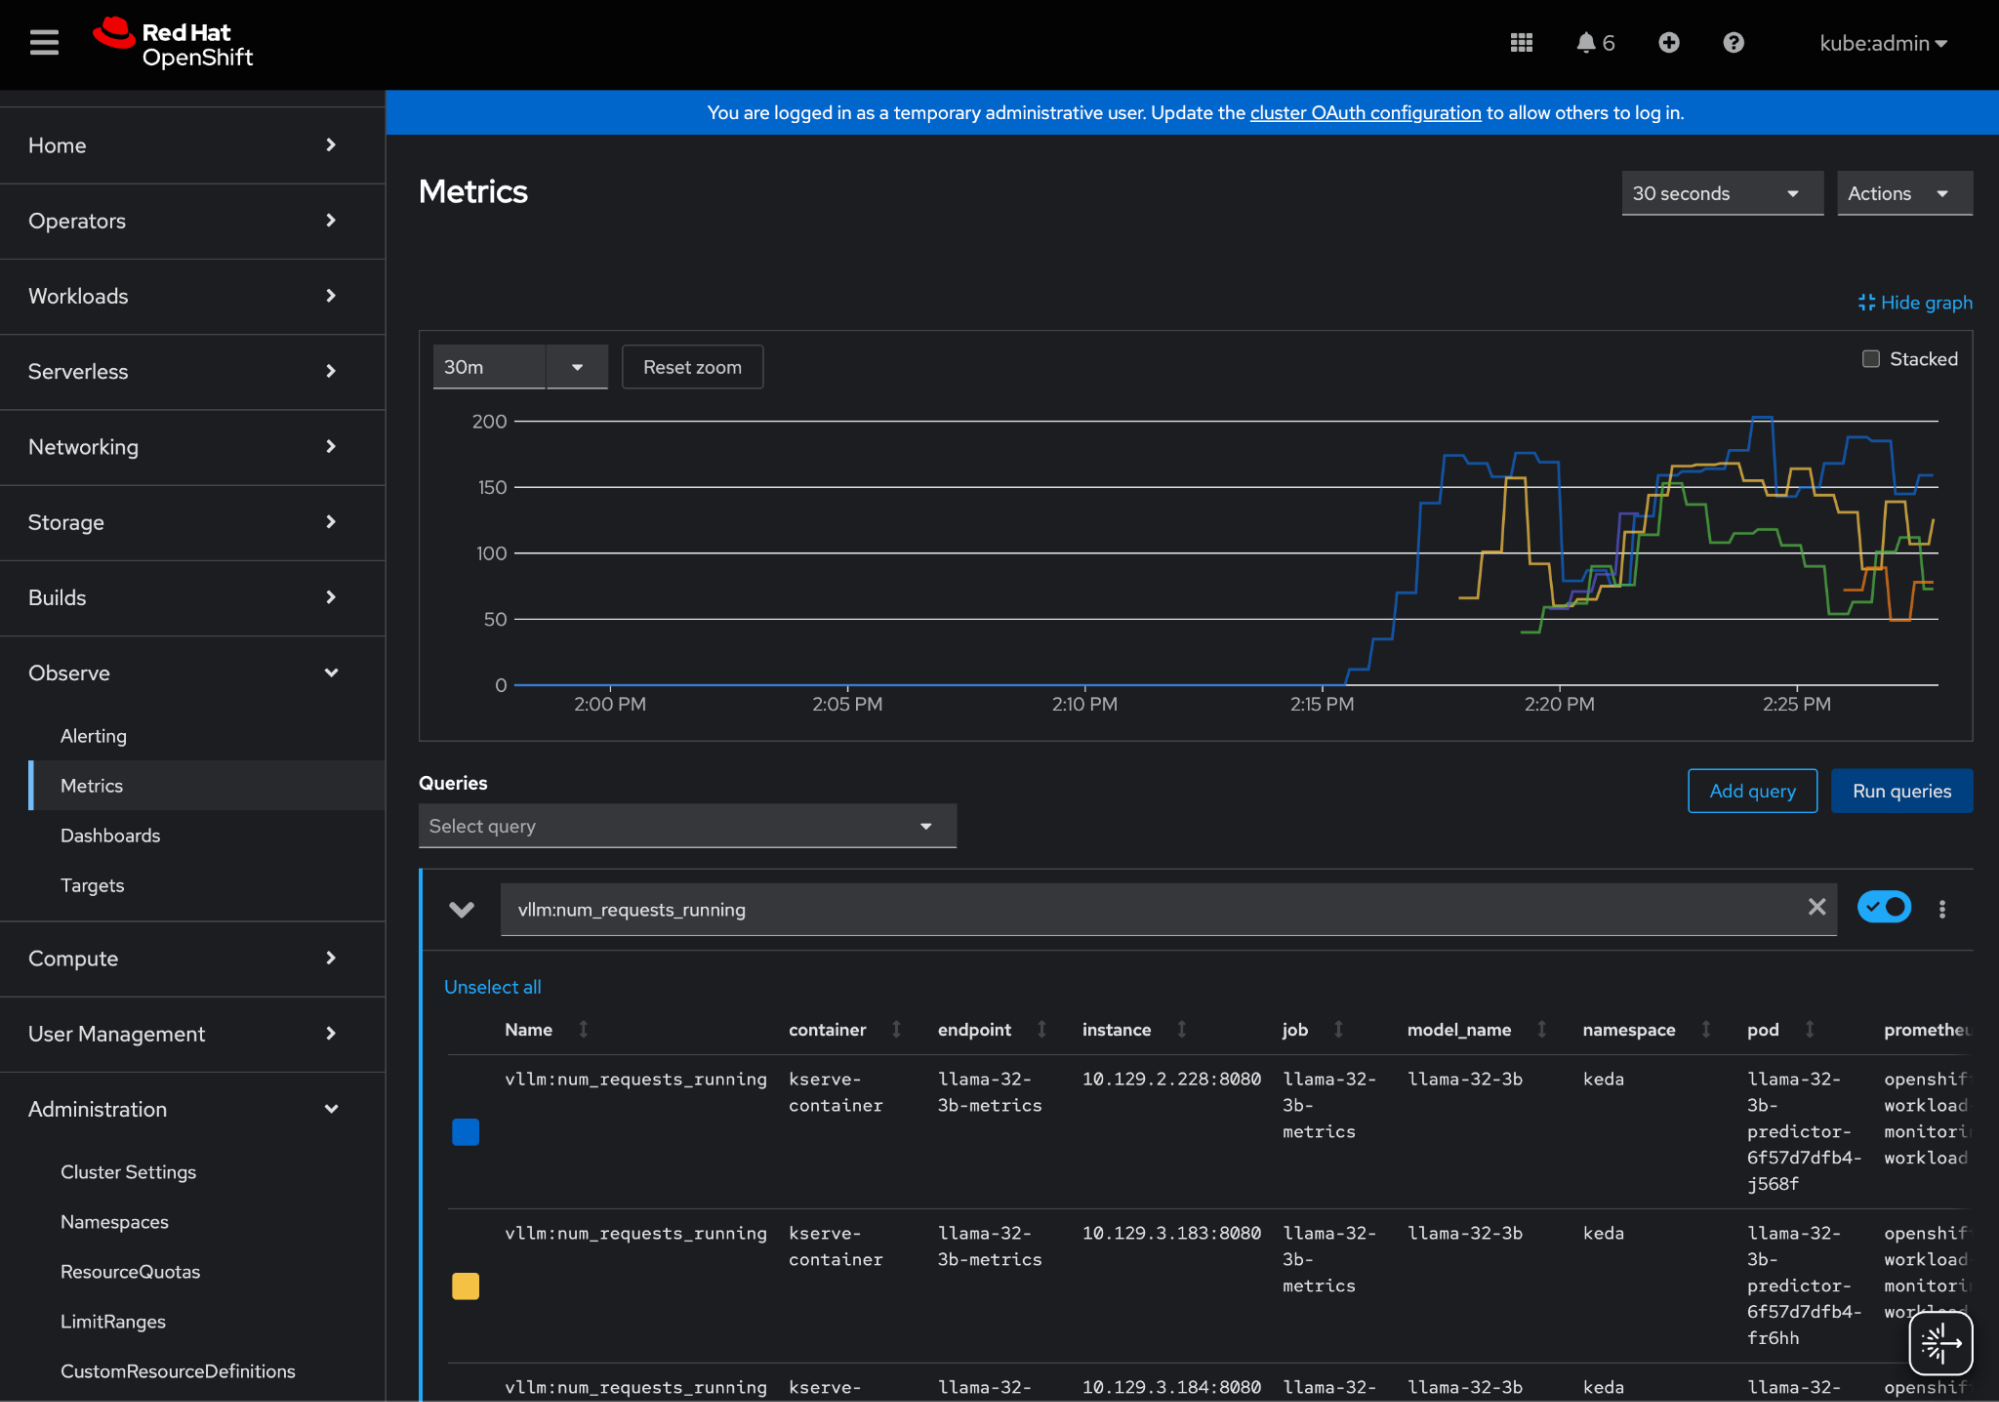Image resolution: width=1999 pixels, height=1402 pixels.
Task: Open Dashboards under Observe
Action: pyautogui.click(x=110, y=835)
